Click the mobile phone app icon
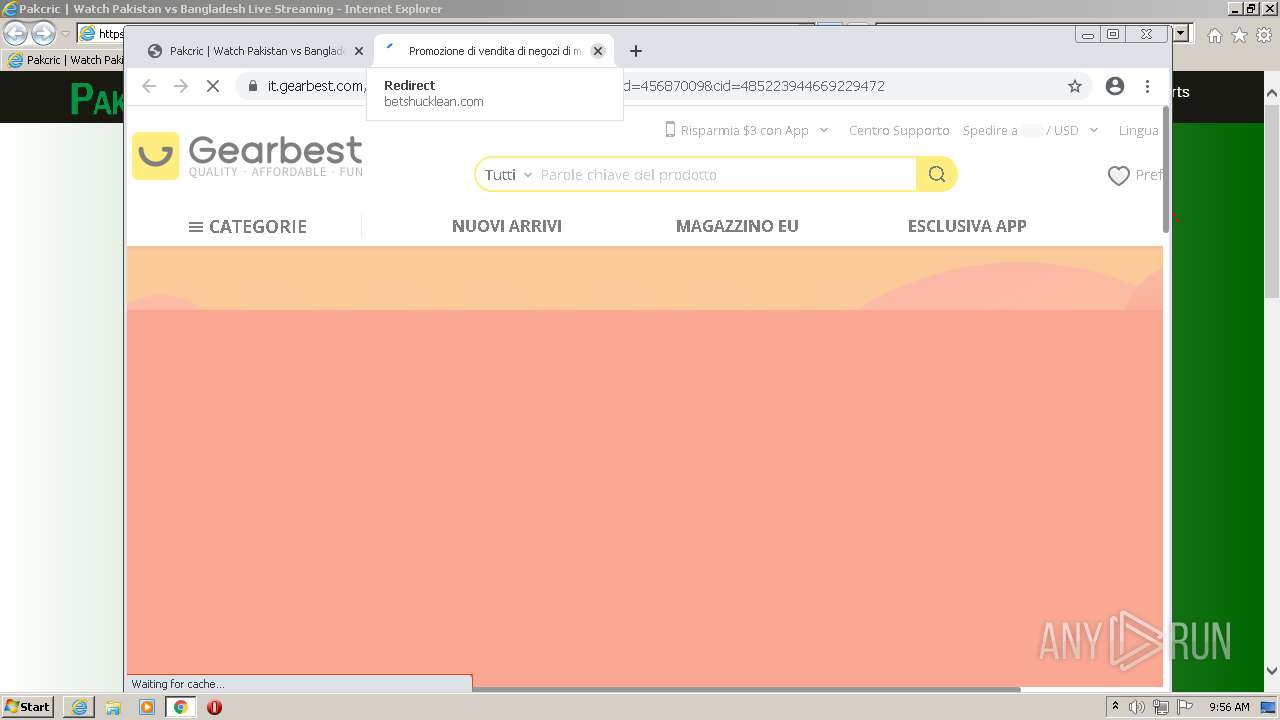The height and width of the screenshot is (720, 1280). coord(670,129)
